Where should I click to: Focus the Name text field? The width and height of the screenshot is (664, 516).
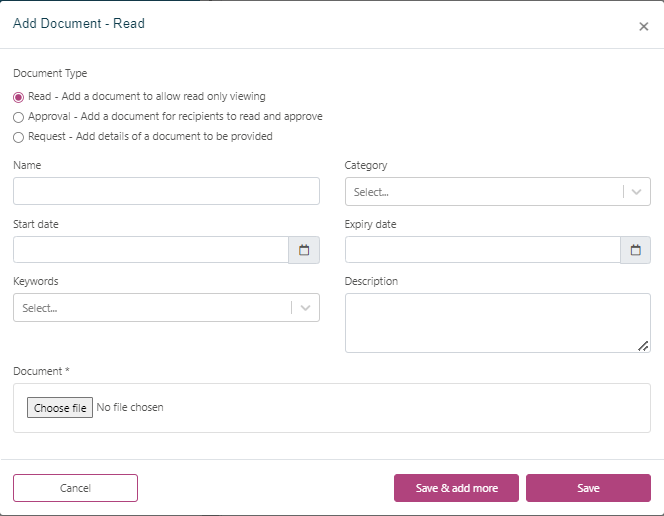click(x=166, y=191)
